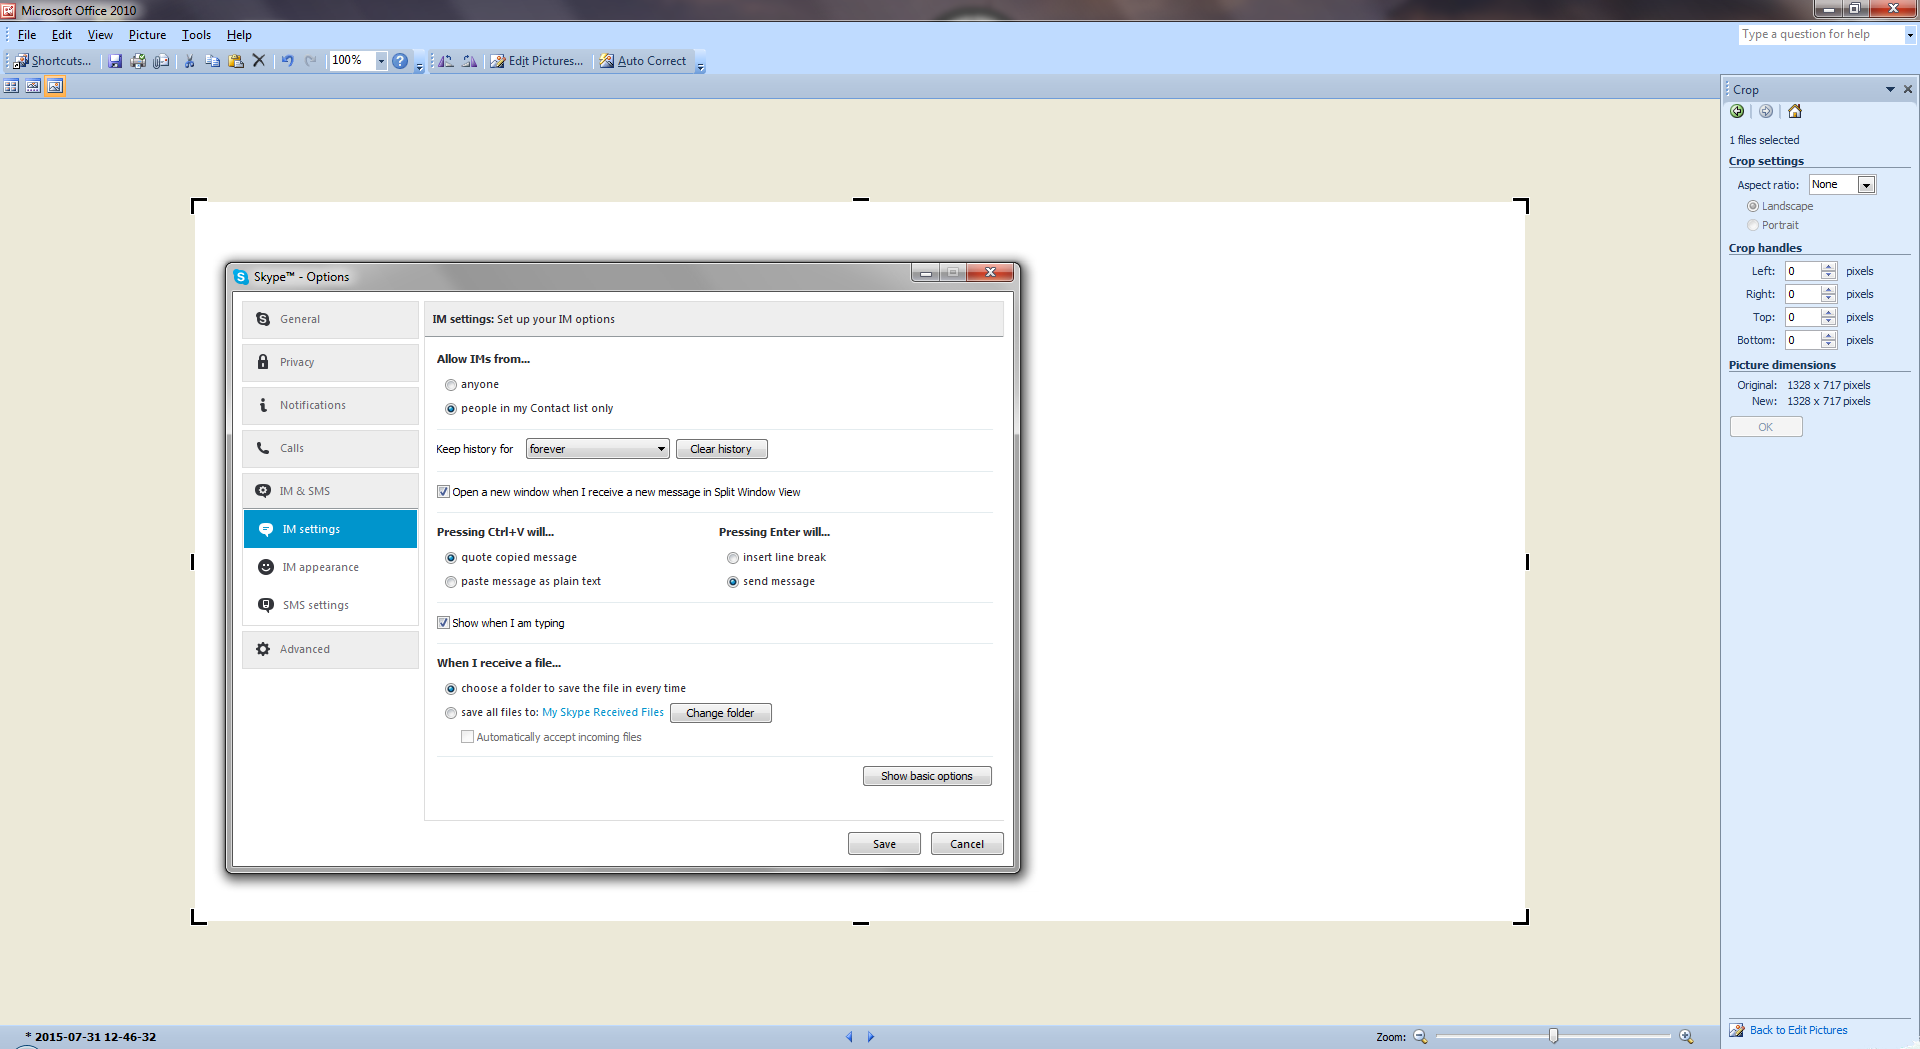
Task: Switch to Single Picture view
Action: click(55, 87)
